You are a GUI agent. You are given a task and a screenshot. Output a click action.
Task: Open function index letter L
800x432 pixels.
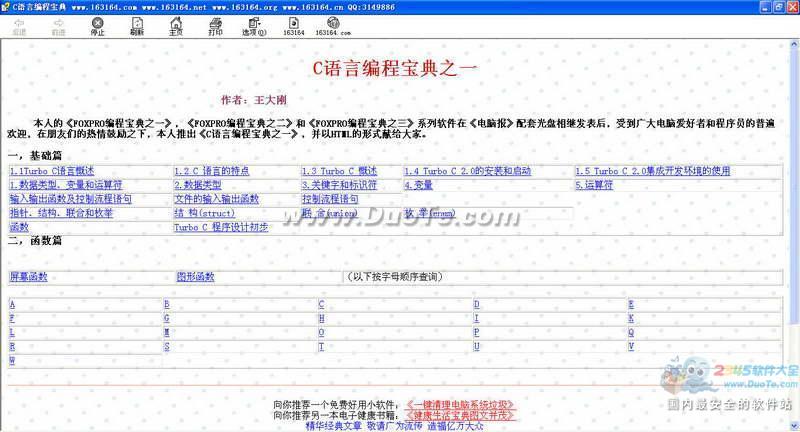[x=12, y=333]
